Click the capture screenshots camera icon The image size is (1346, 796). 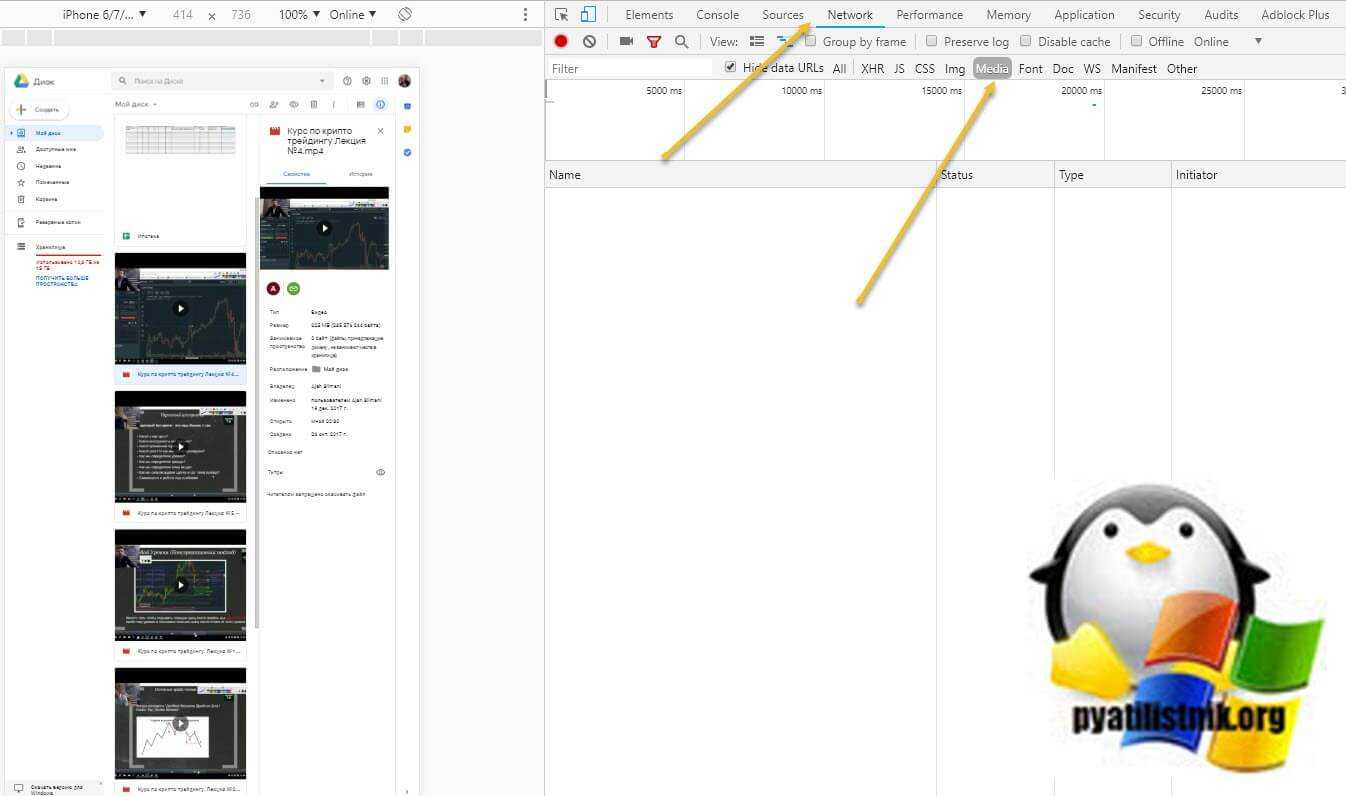click(x=626, y=42)
